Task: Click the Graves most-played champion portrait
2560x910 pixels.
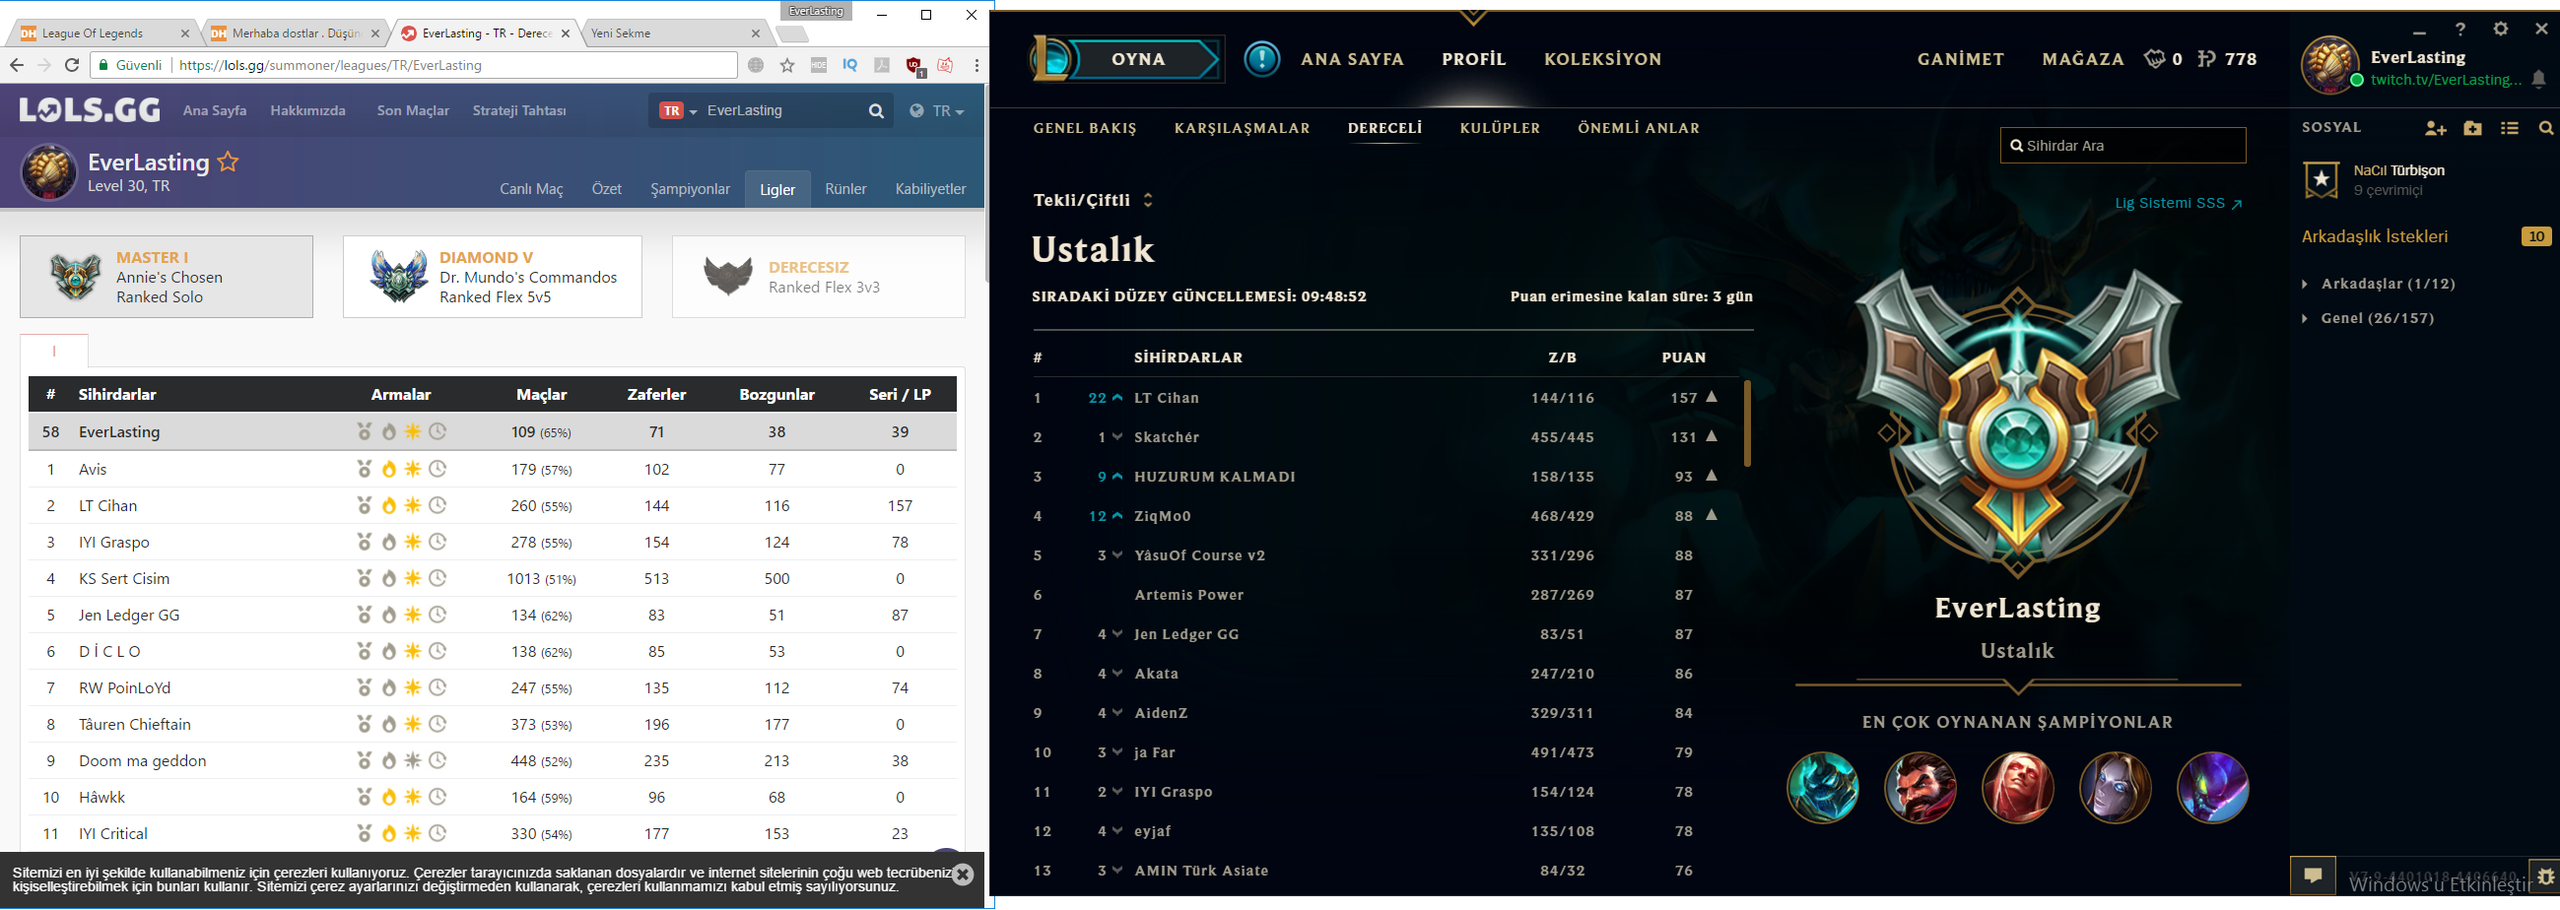Action: 1920,788
